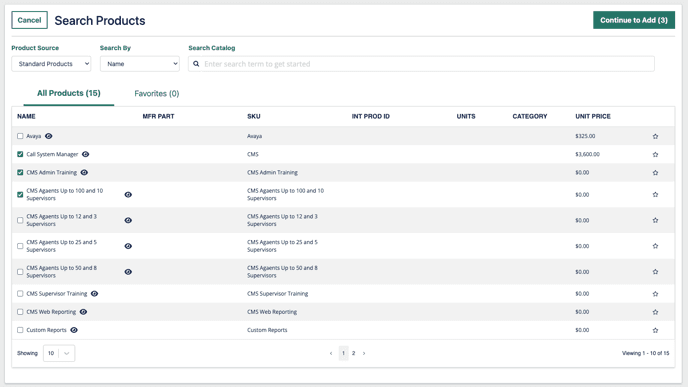Open eye preview for CMS Agaents Up to 25
Screen dimensions: 688x387
(x=128, y=246)
